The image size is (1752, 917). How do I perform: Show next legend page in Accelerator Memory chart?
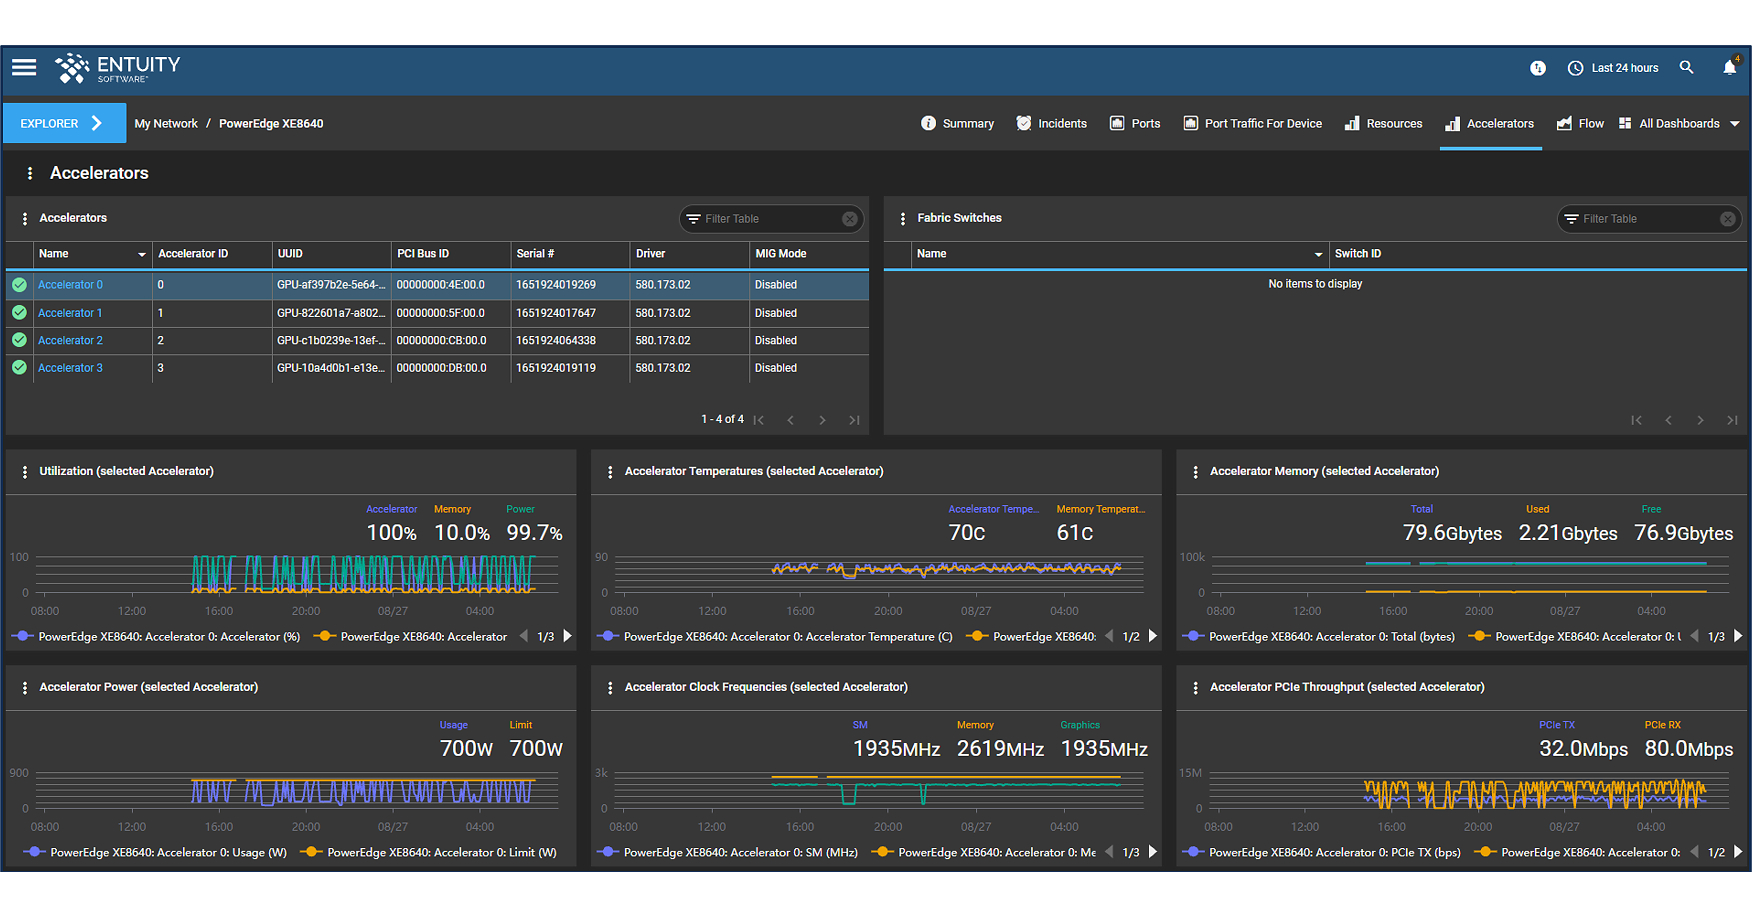[x=1738, y=636]
